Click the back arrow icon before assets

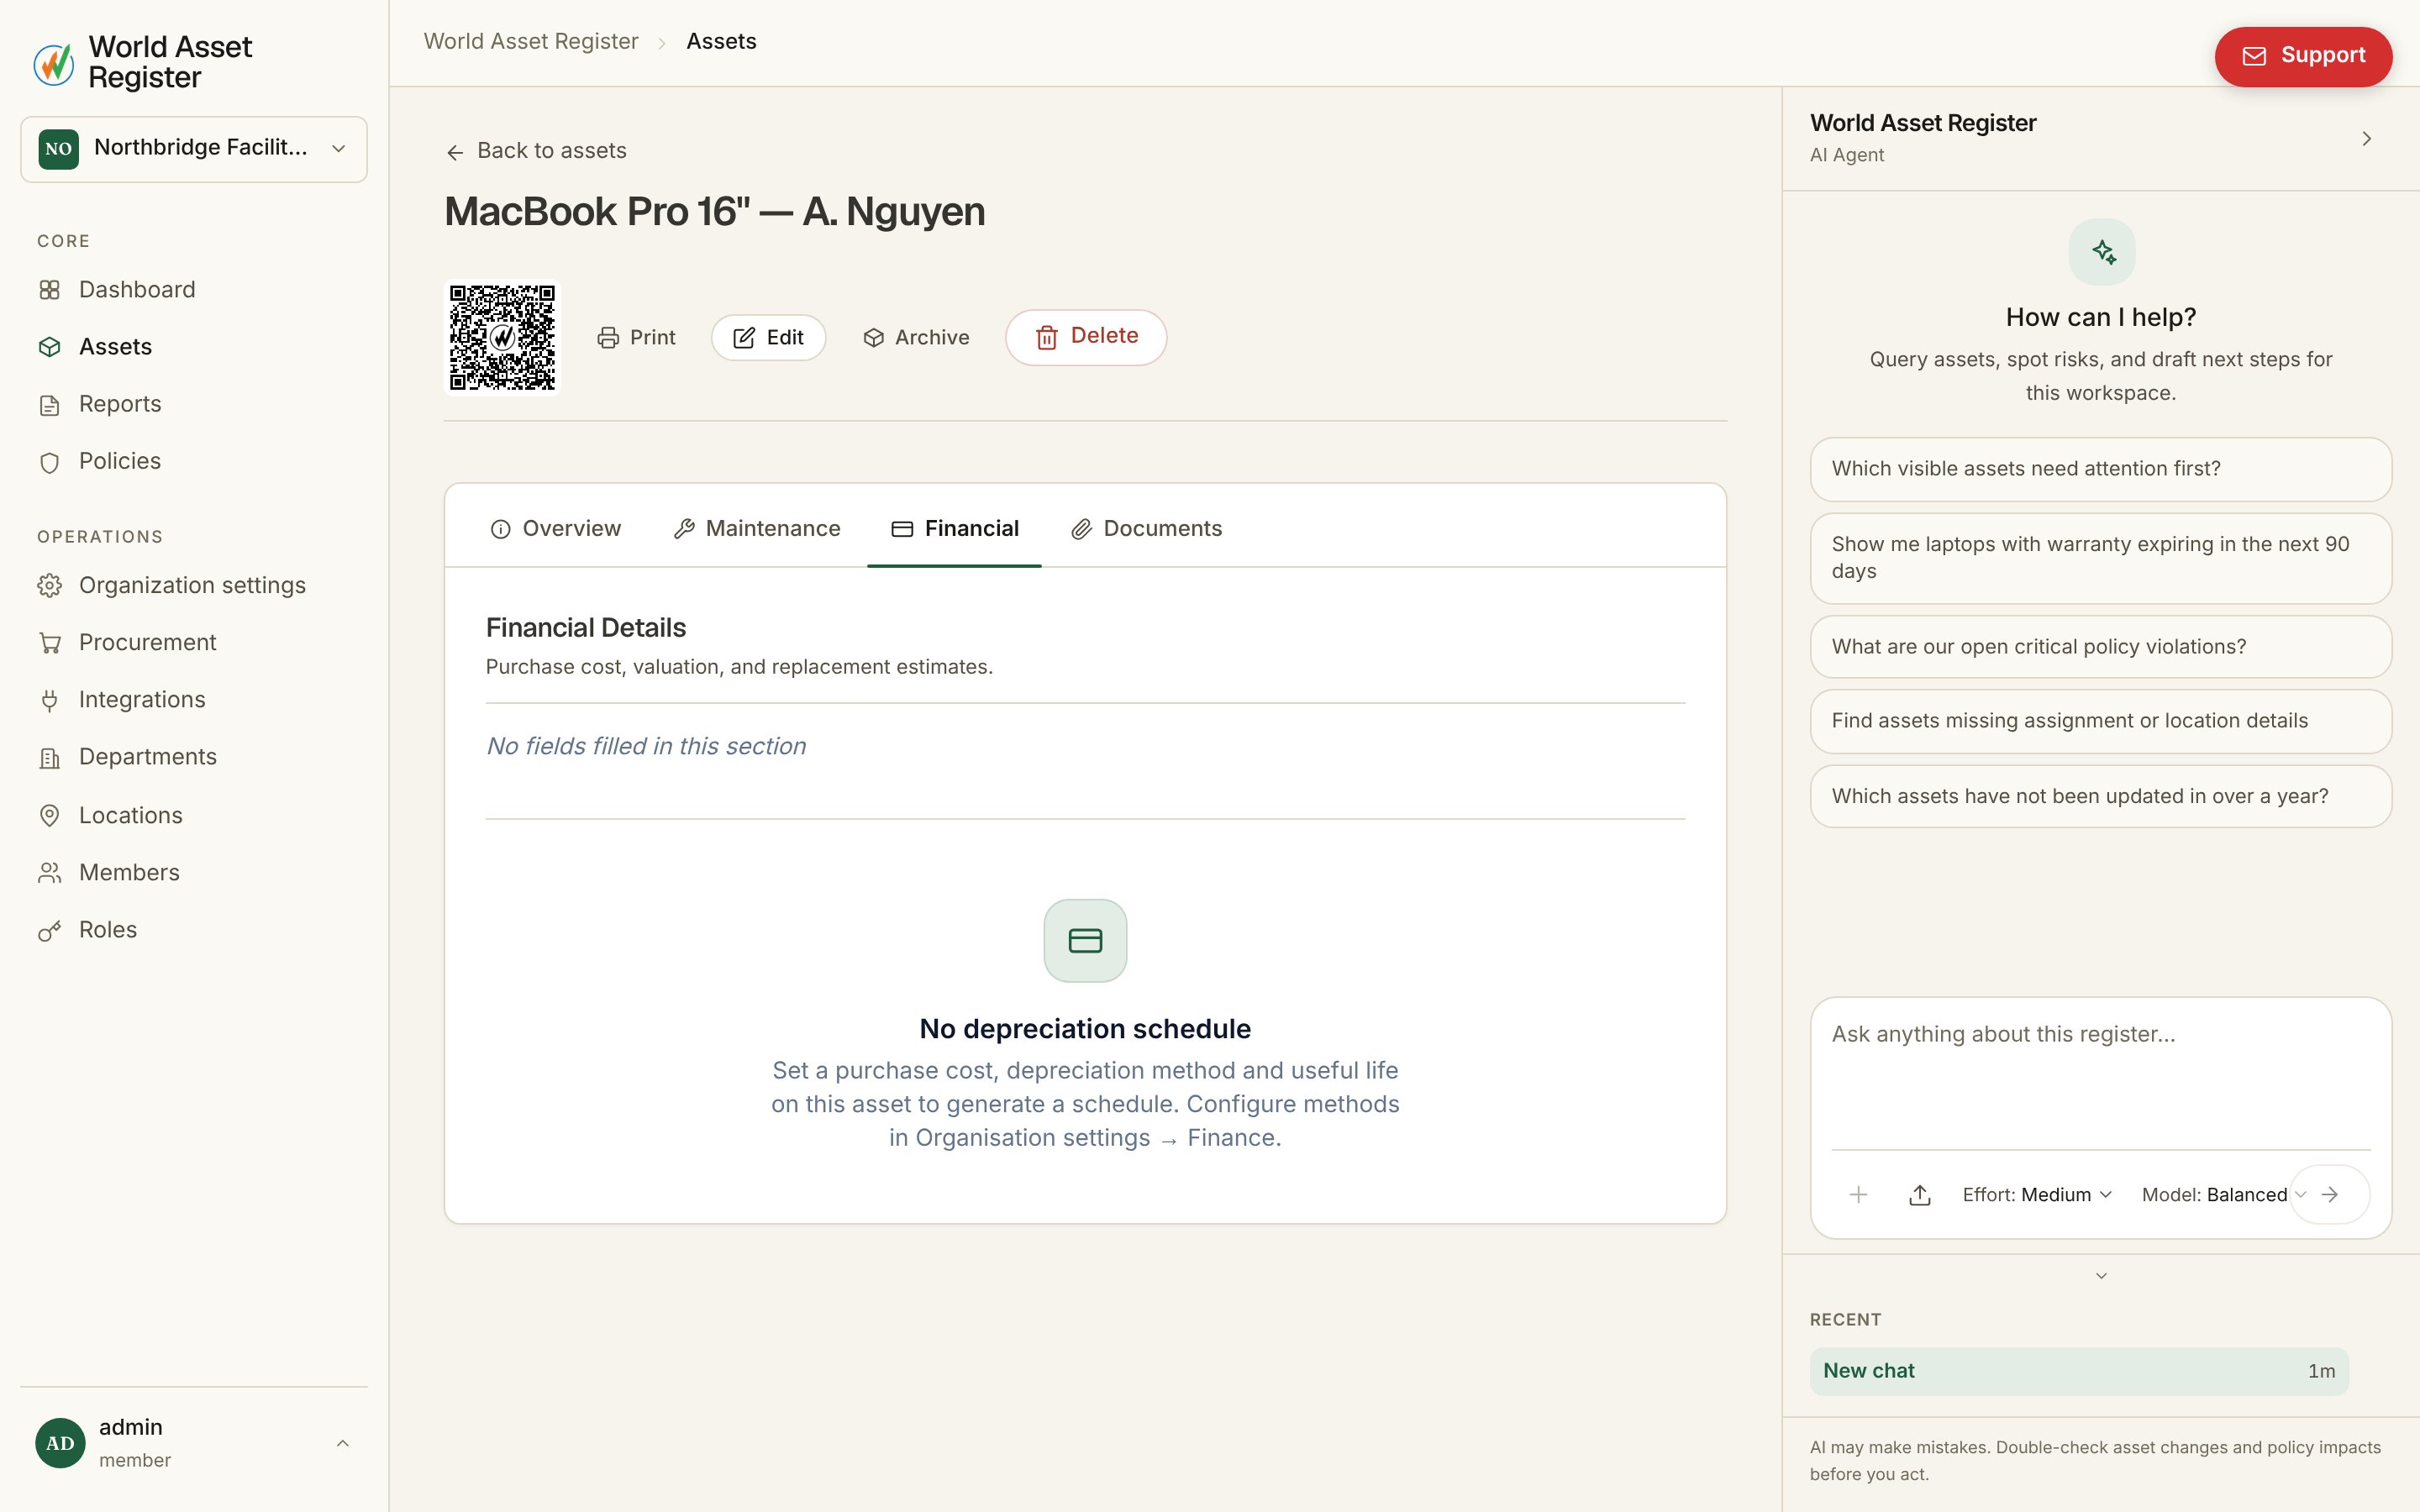pos(455,152)
